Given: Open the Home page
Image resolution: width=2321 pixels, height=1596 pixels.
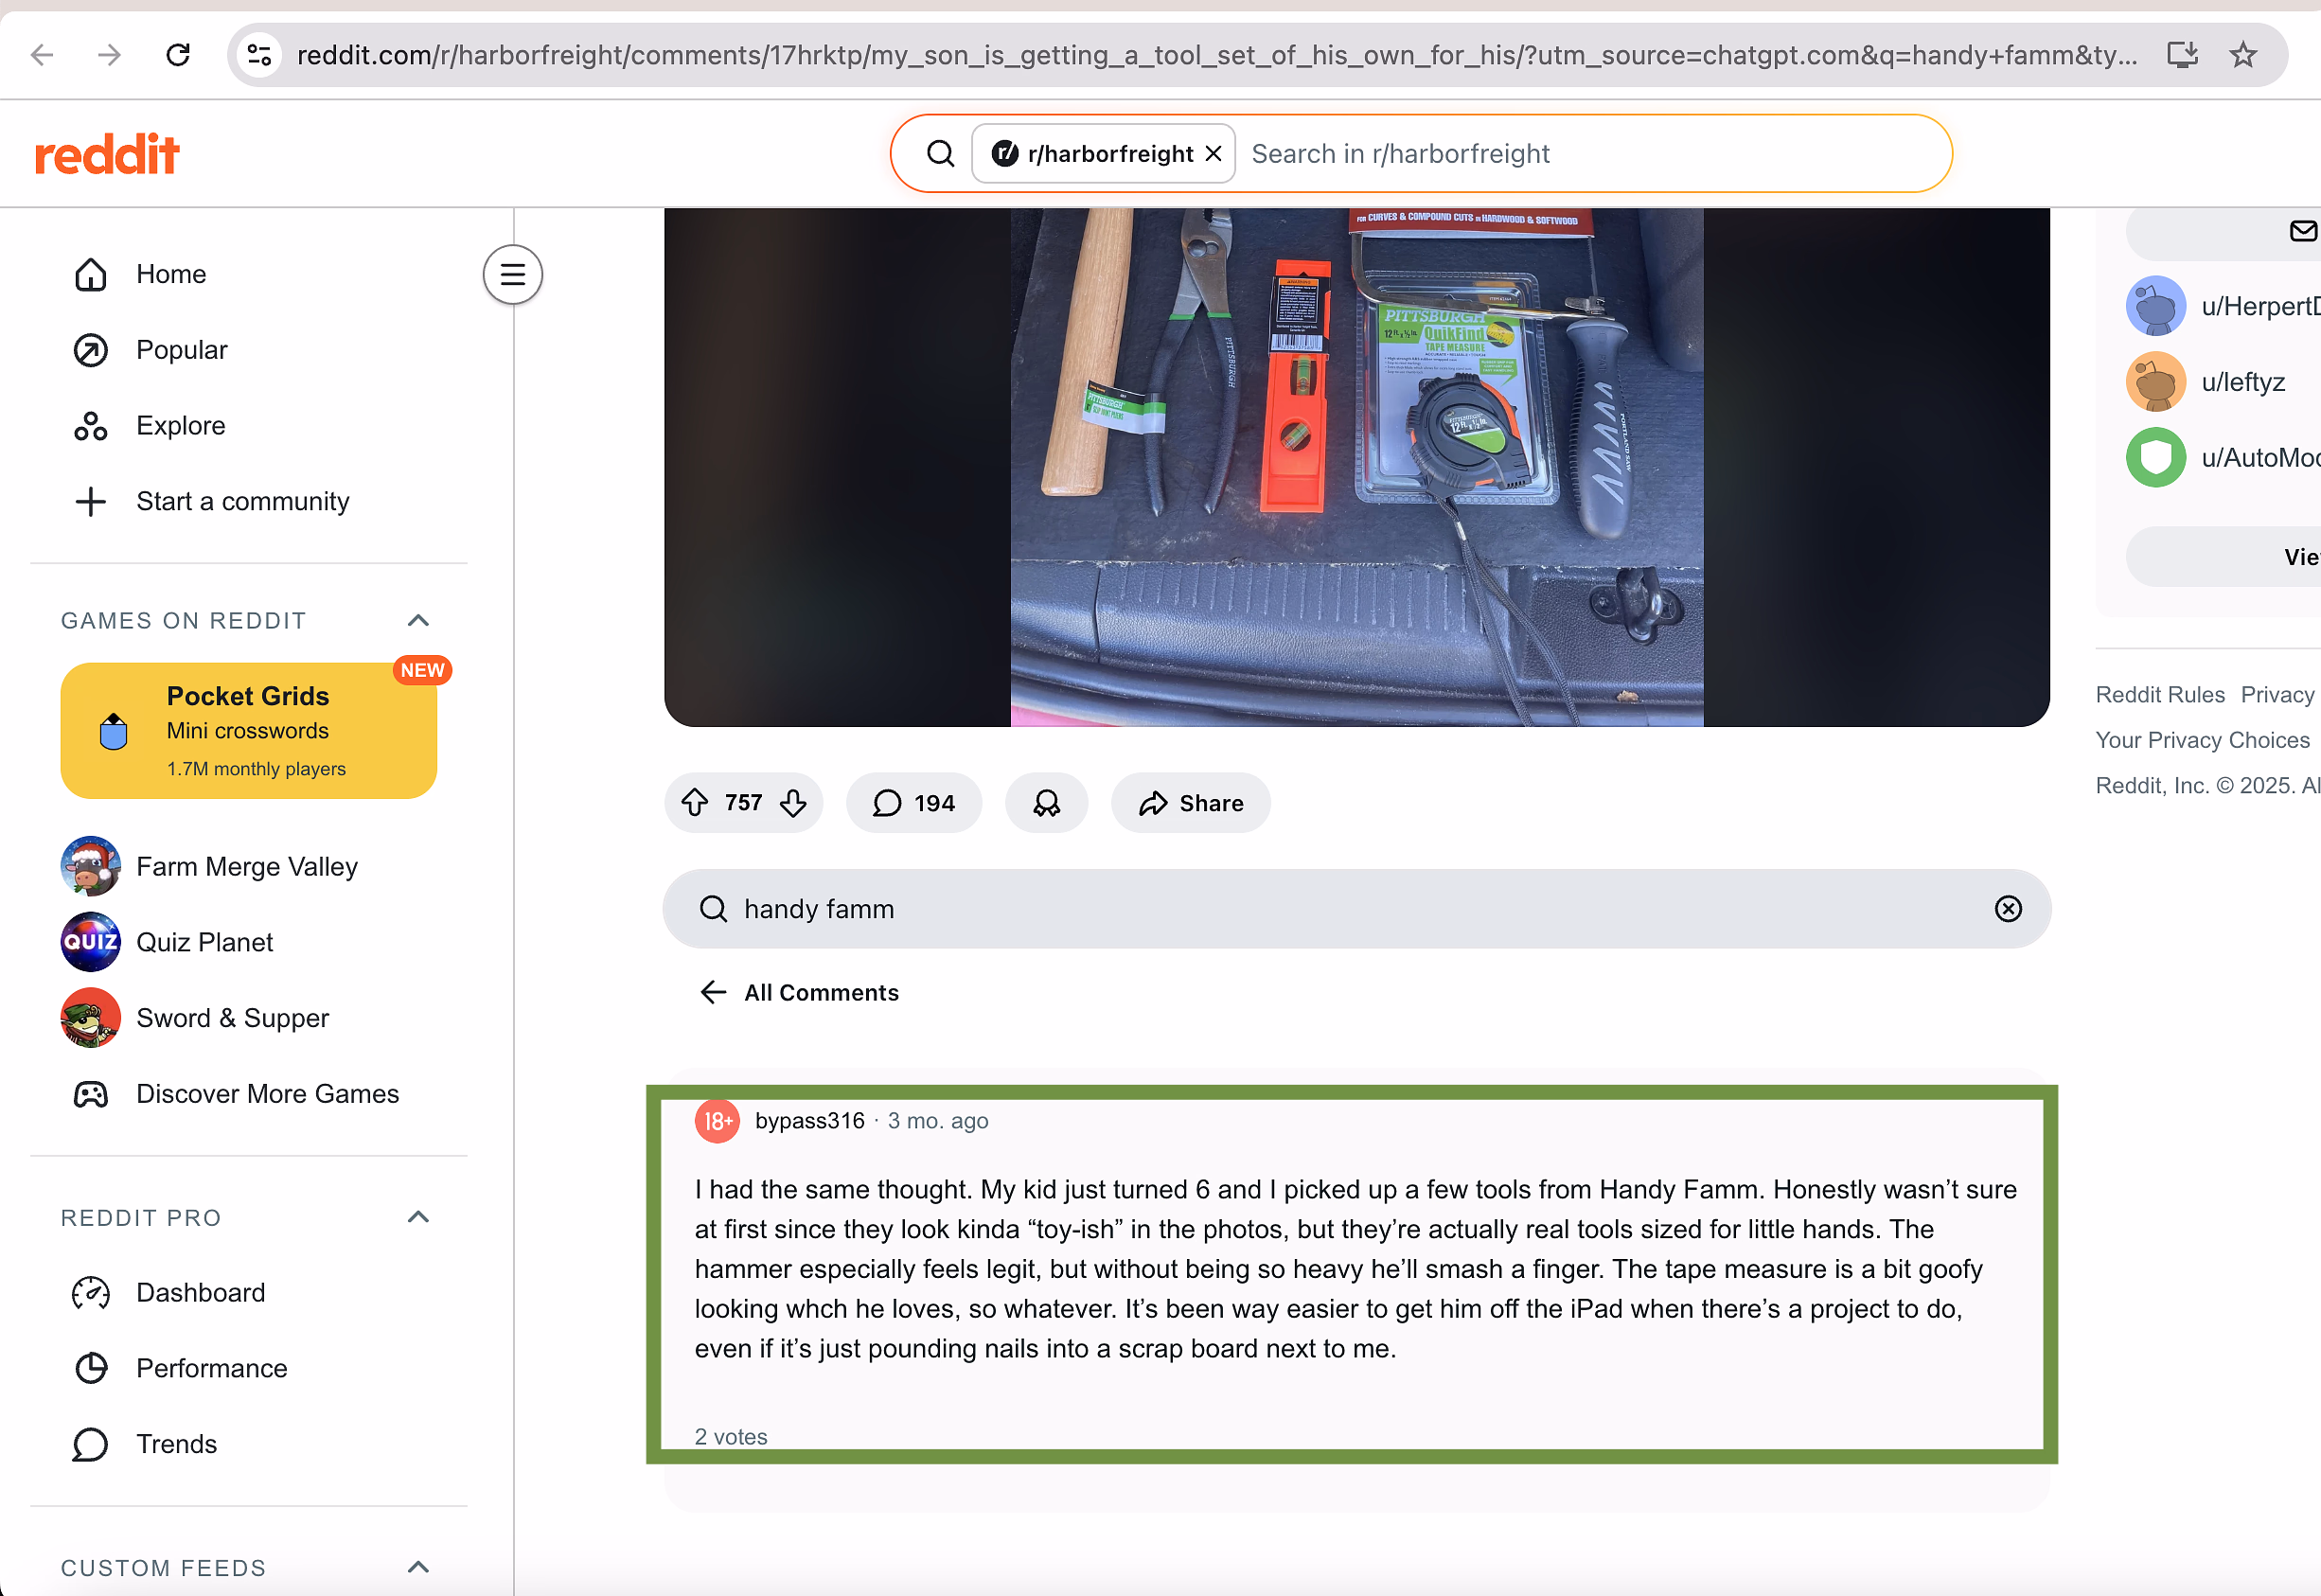Looking at the screenshot, I should [x=171, y=274].
